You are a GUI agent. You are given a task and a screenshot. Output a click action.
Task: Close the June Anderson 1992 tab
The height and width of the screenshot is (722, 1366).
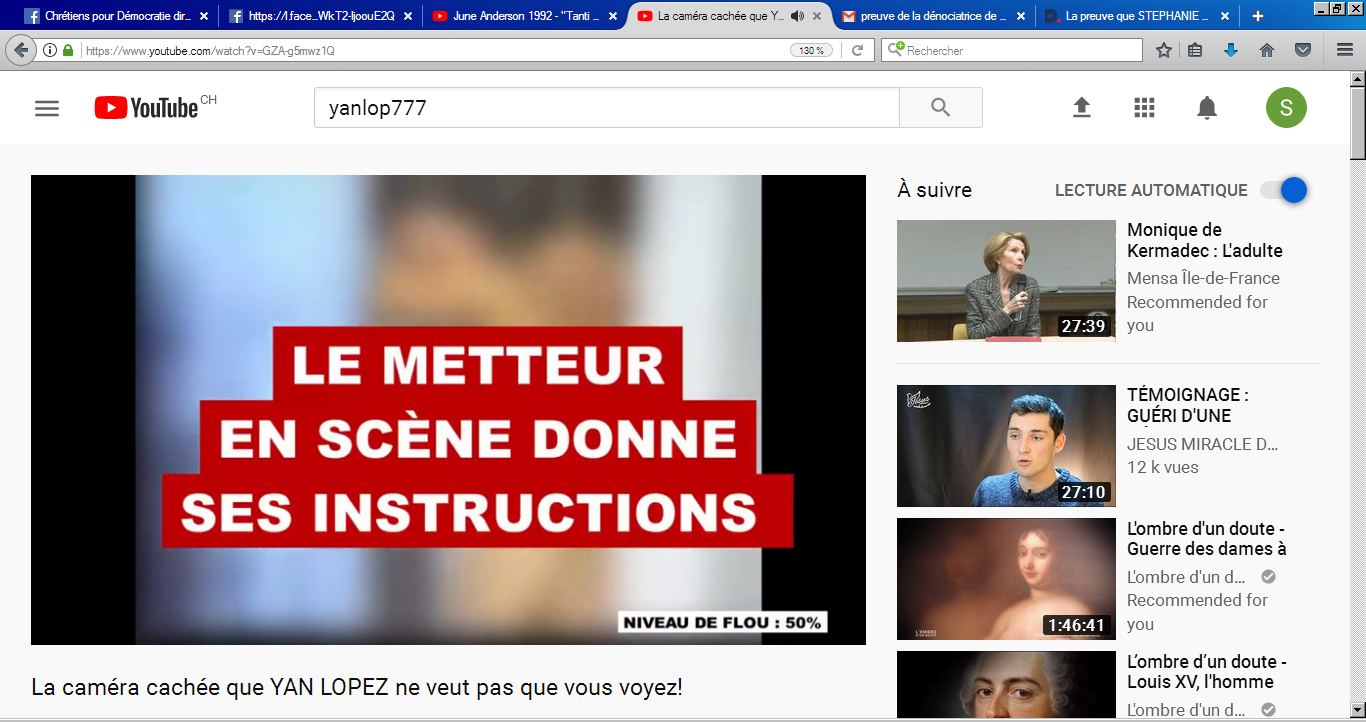click(x=613, y=16)
